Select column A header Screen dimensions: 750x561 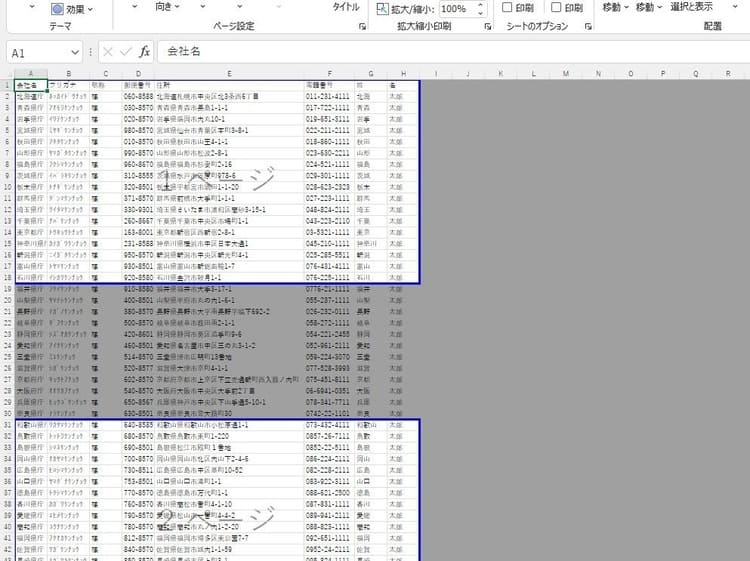coord(31,74)
